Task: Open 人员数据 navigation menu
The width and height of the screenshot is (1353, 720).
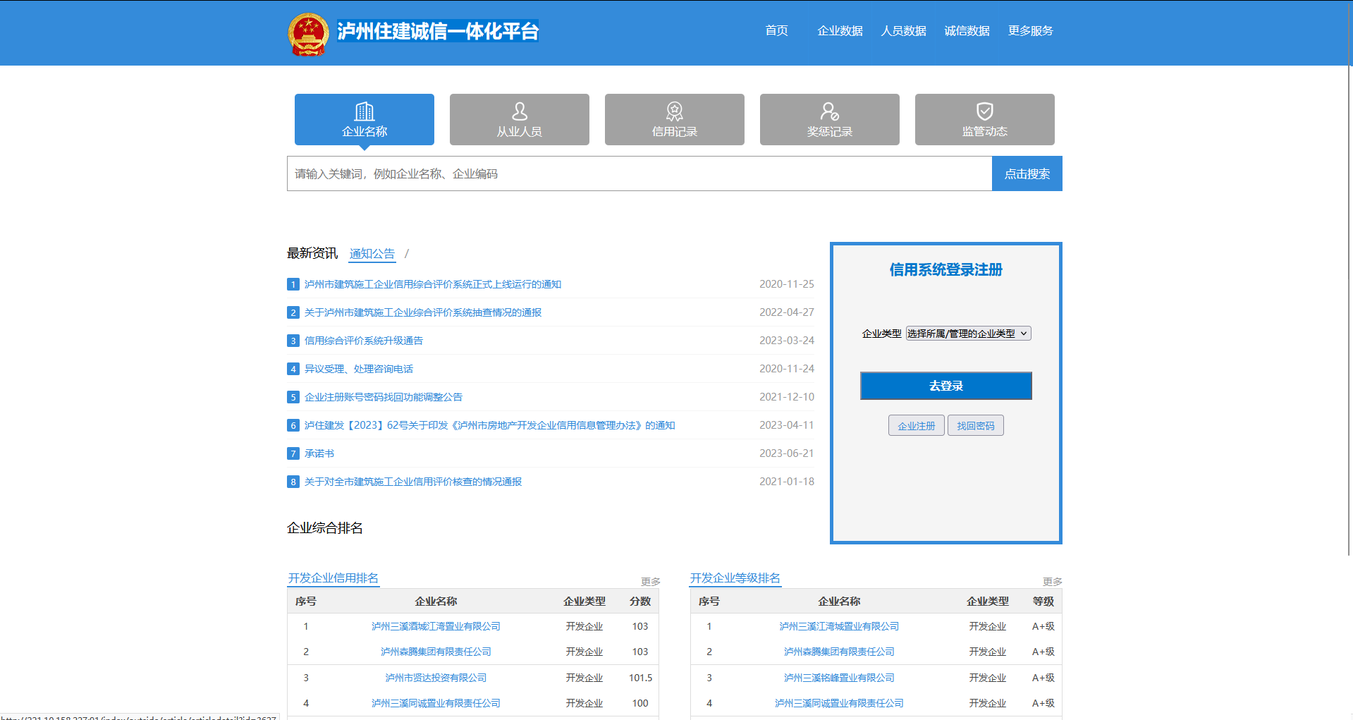Action: click(903, 31)
